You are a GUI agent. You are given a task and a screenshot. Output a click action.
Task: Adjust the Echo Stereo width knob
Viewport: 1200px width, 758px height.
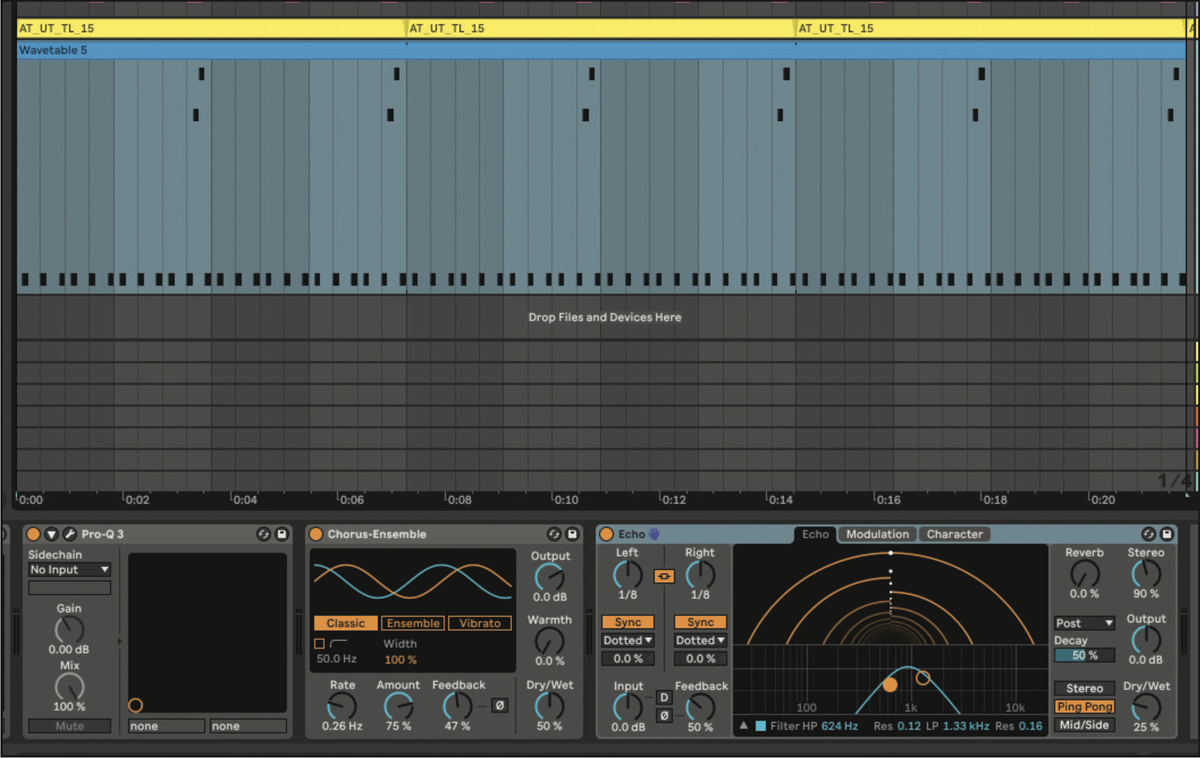click(x=1146, y=574)
